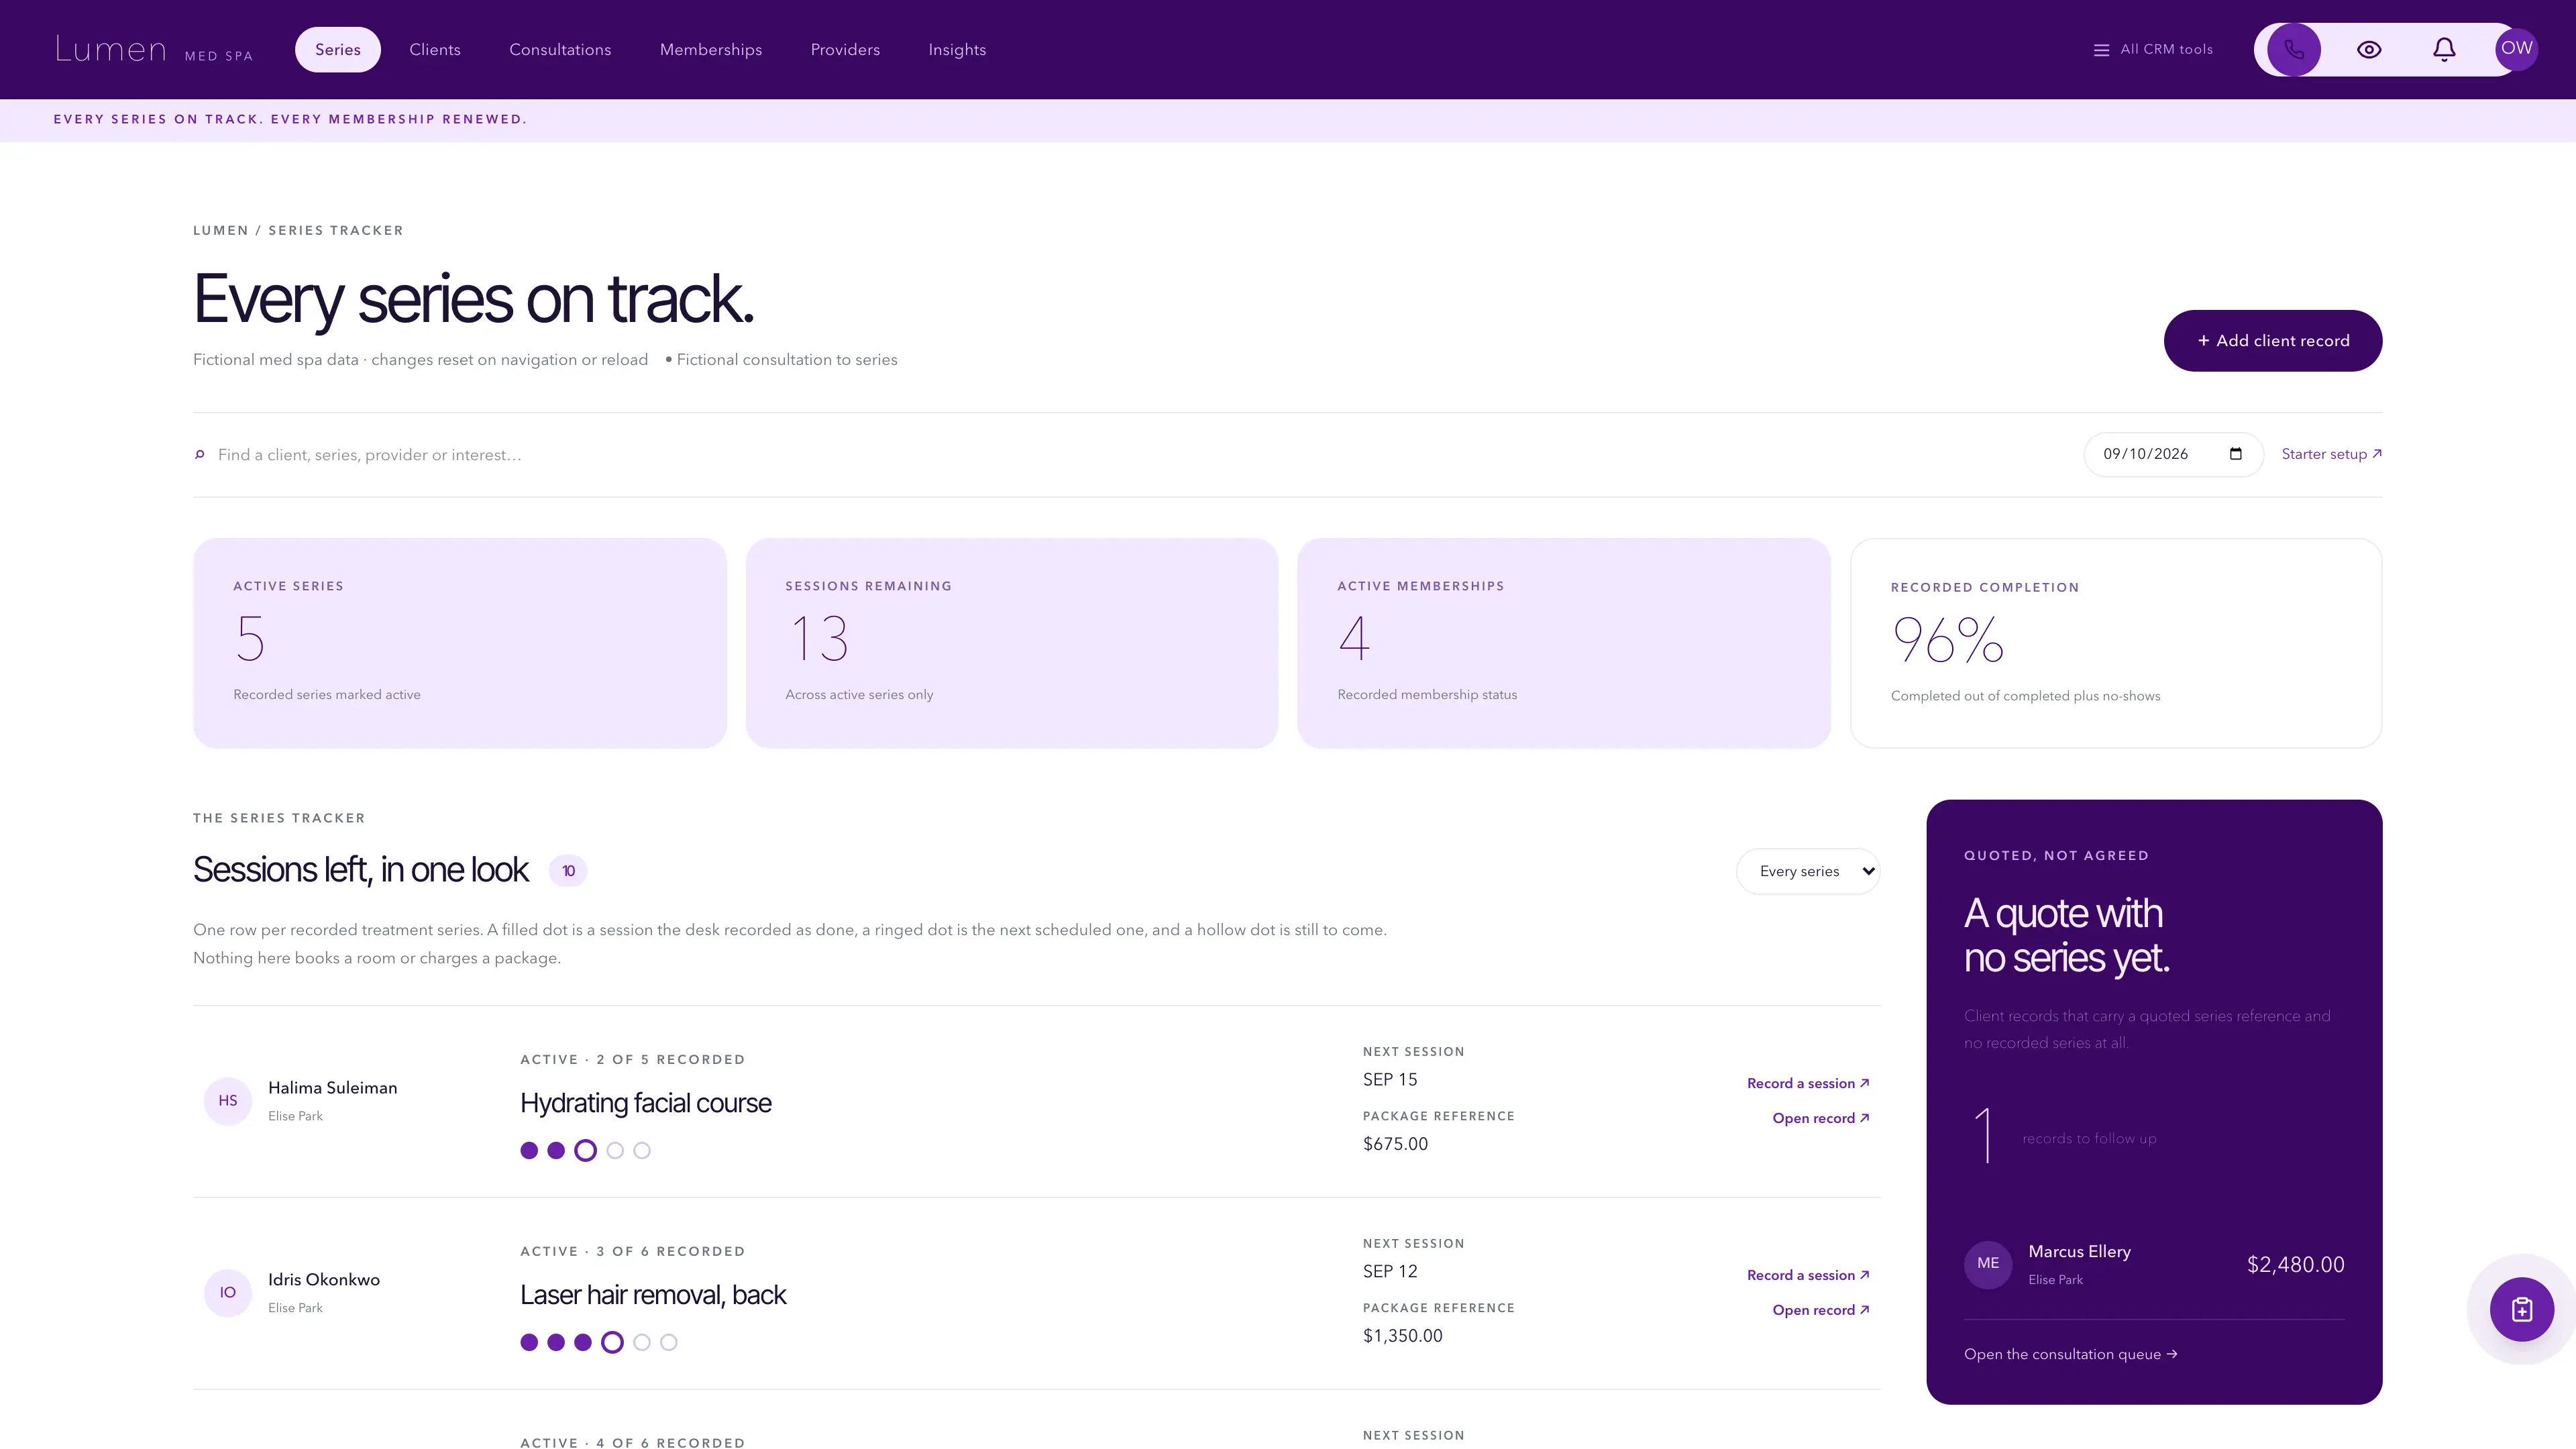
Task: Open record for Idris Okonkwo's series
Action: tap(1821, 1310)
